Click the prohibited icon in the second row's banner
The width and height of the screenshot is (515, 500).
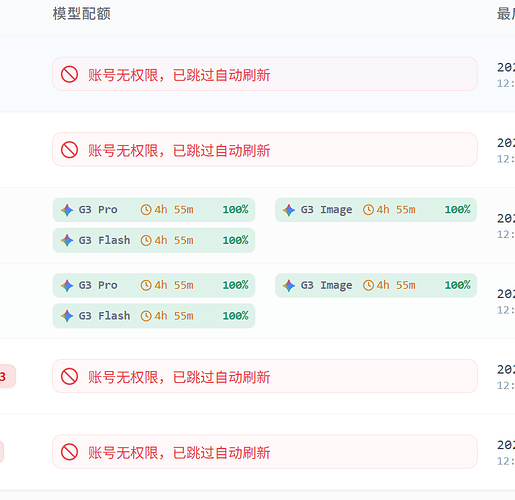69,150
